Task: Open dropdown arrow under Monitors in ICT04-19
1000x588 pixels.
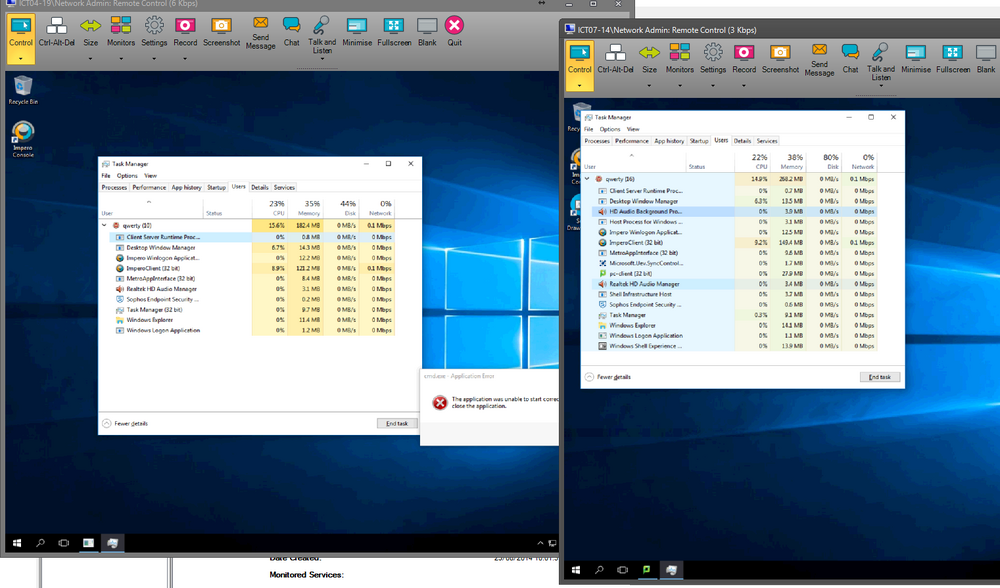Action: coord(121,59)
